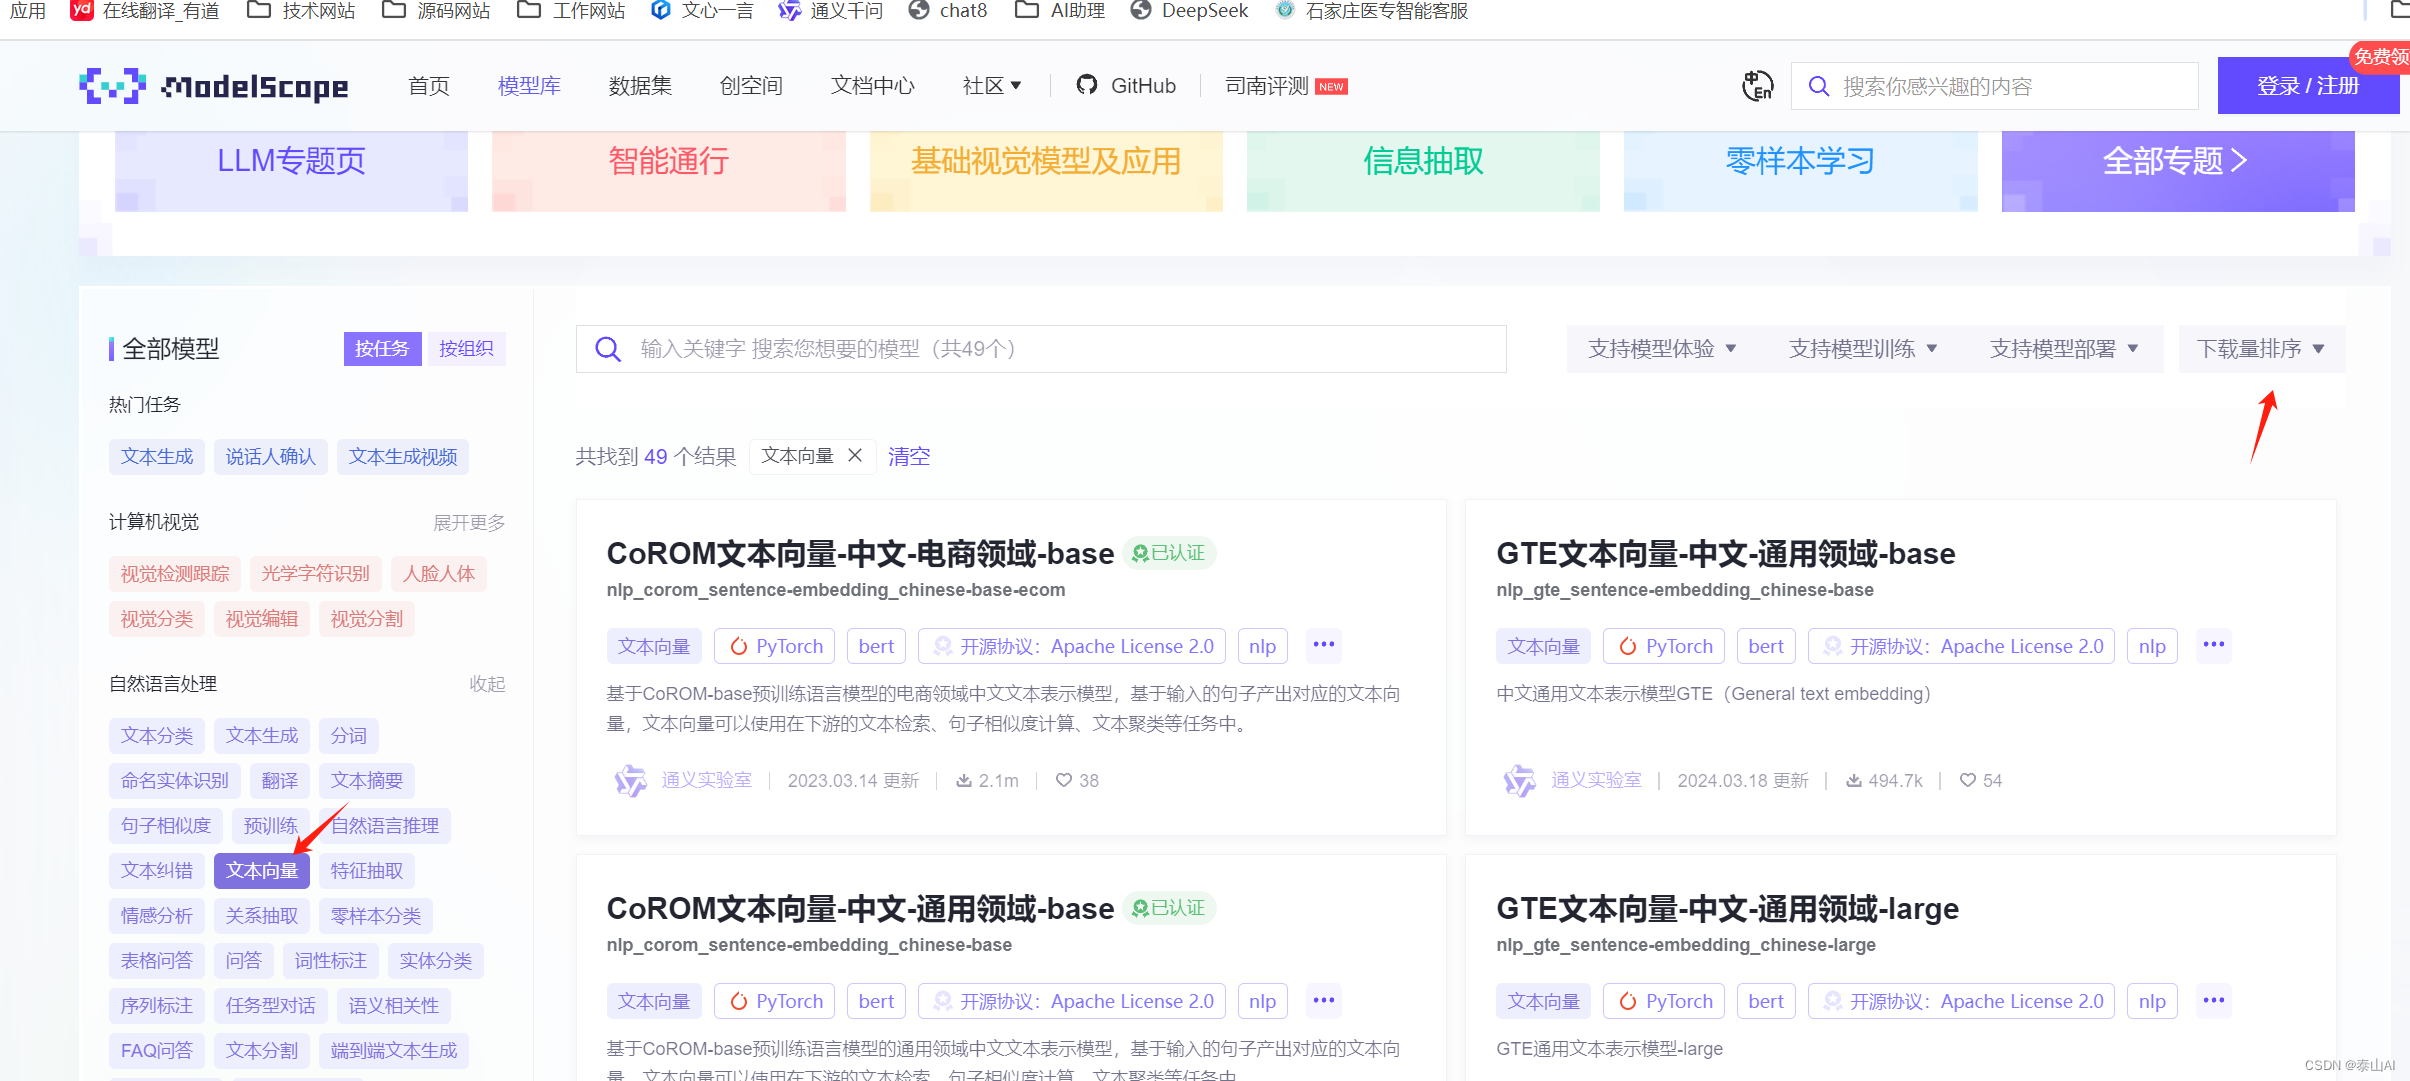Collapse 自然语言处理 tasks with 收起
2410x1081 pixels.
pos(487,683)
